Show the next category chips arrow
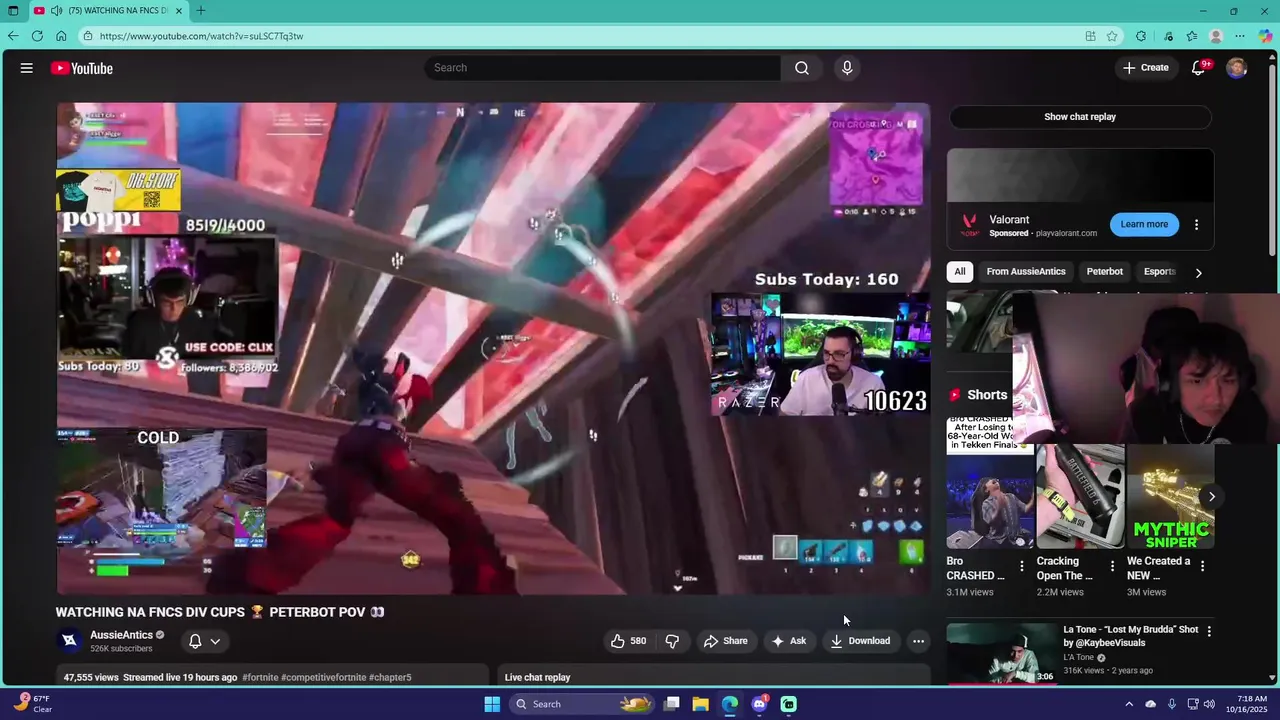 point(1198,272)
